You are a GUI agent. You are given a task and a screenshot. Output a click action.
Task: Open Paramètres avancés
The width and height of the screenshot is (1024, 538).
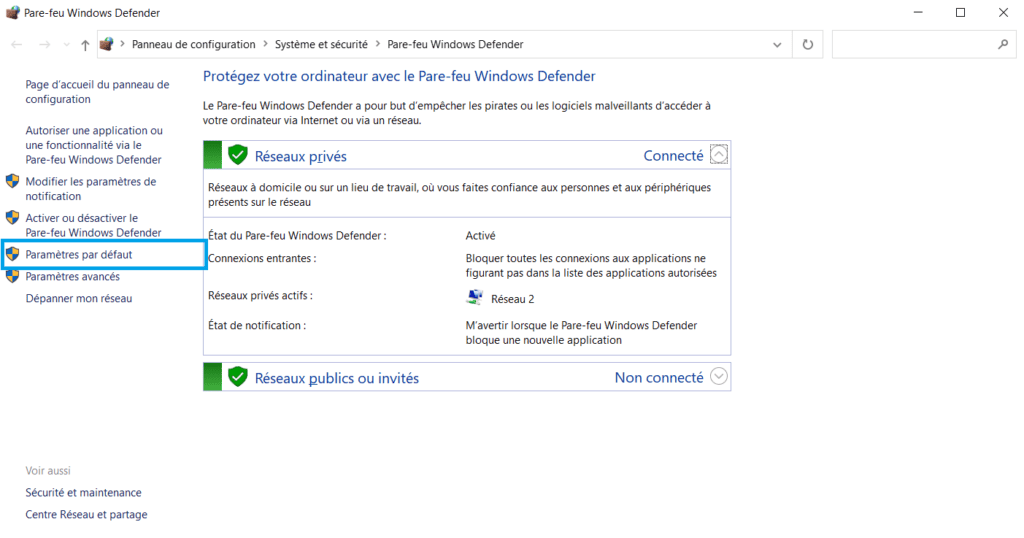72,277
